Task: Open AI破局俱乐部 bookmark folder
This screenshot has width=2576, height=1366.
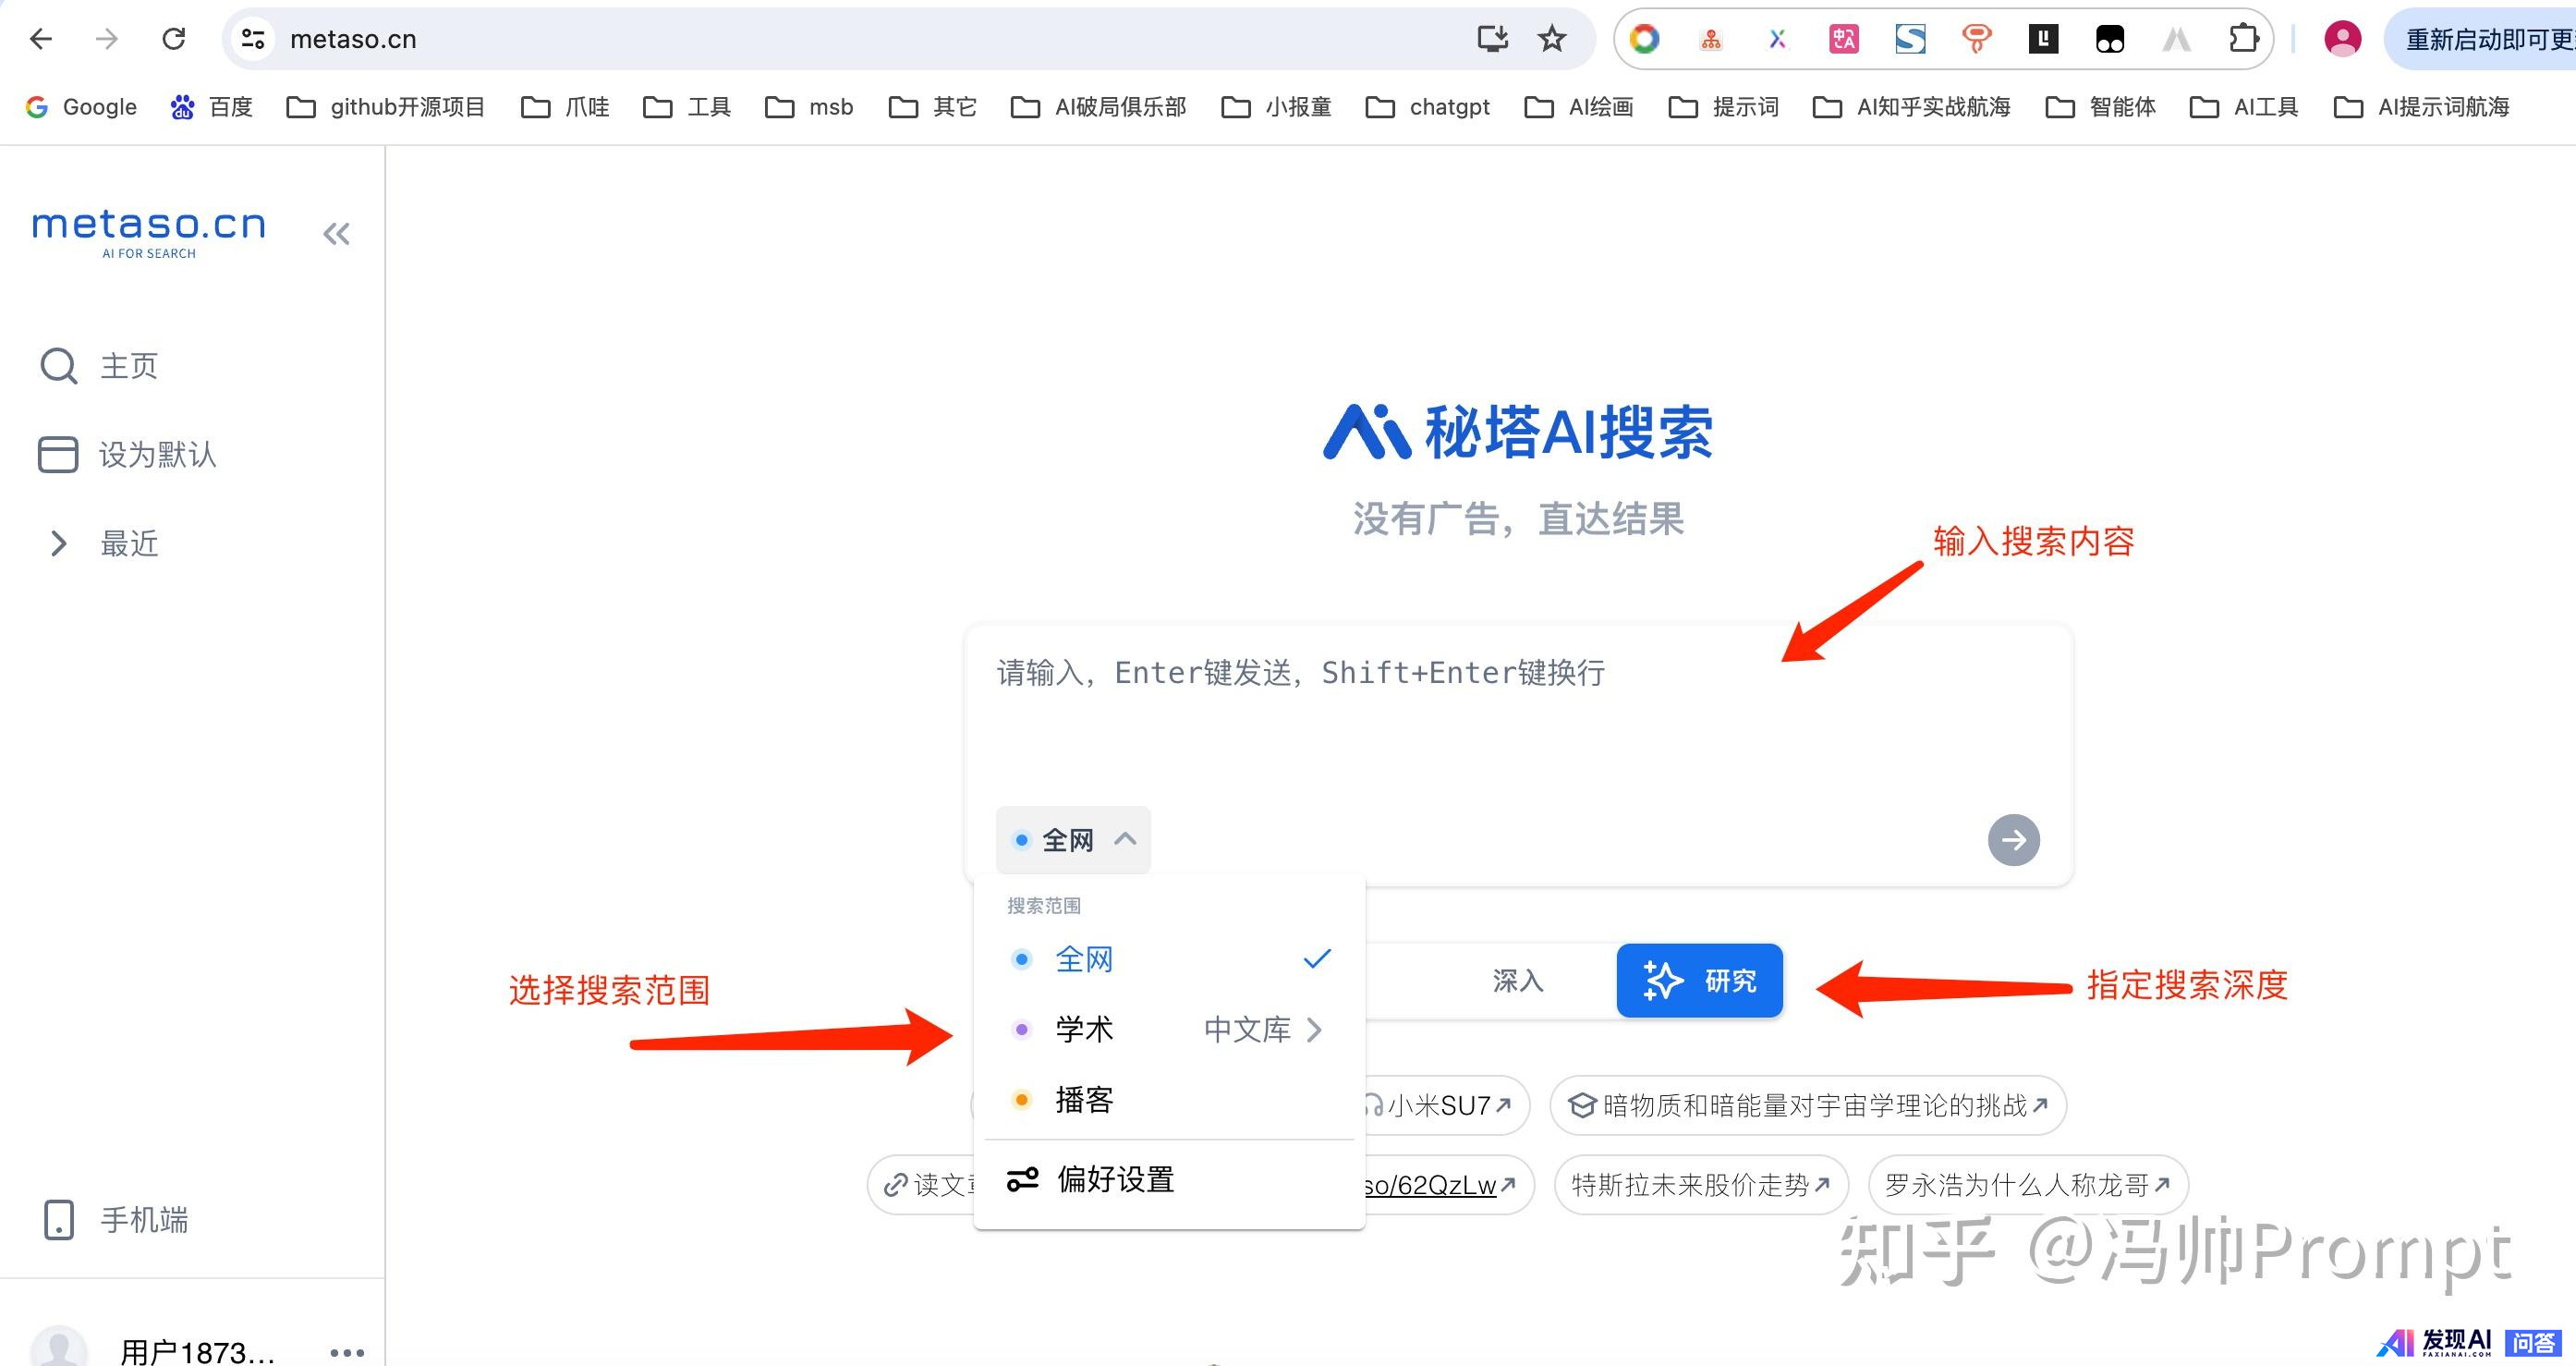Action: (1099, 107)
